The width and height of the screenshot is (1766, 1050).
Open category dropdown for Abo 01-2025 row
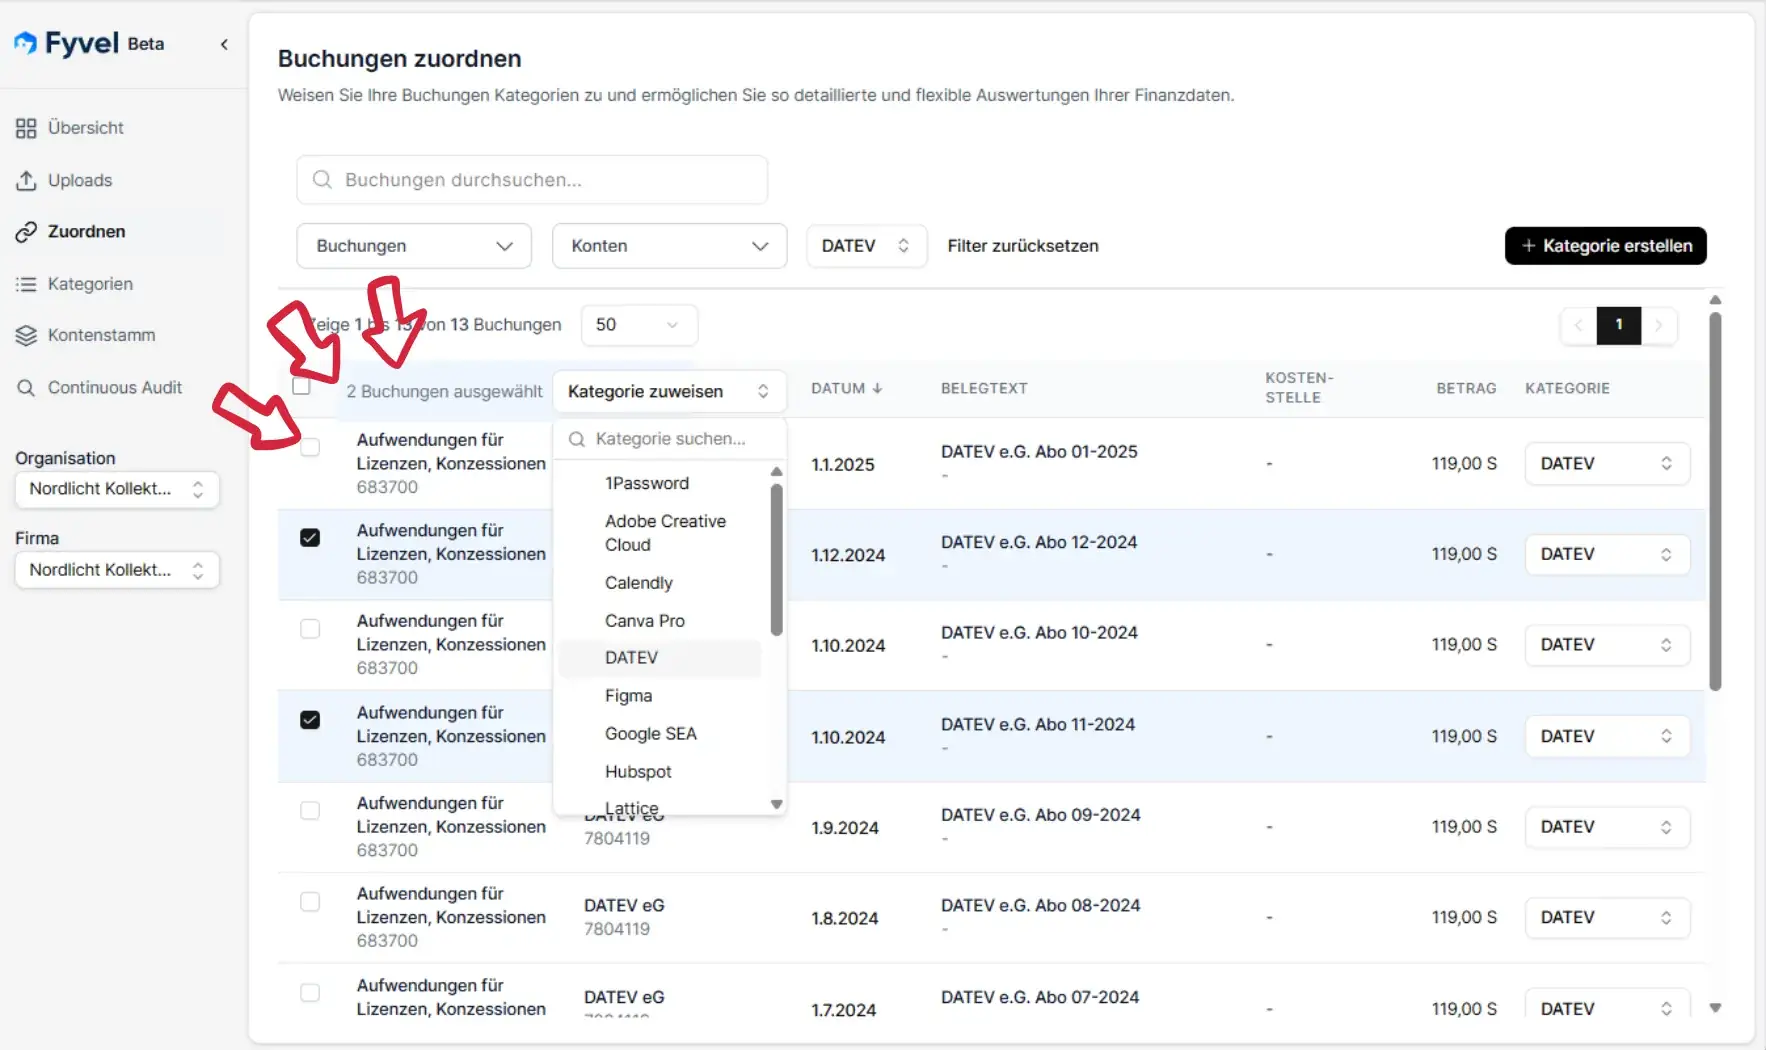coord(1607,464)
